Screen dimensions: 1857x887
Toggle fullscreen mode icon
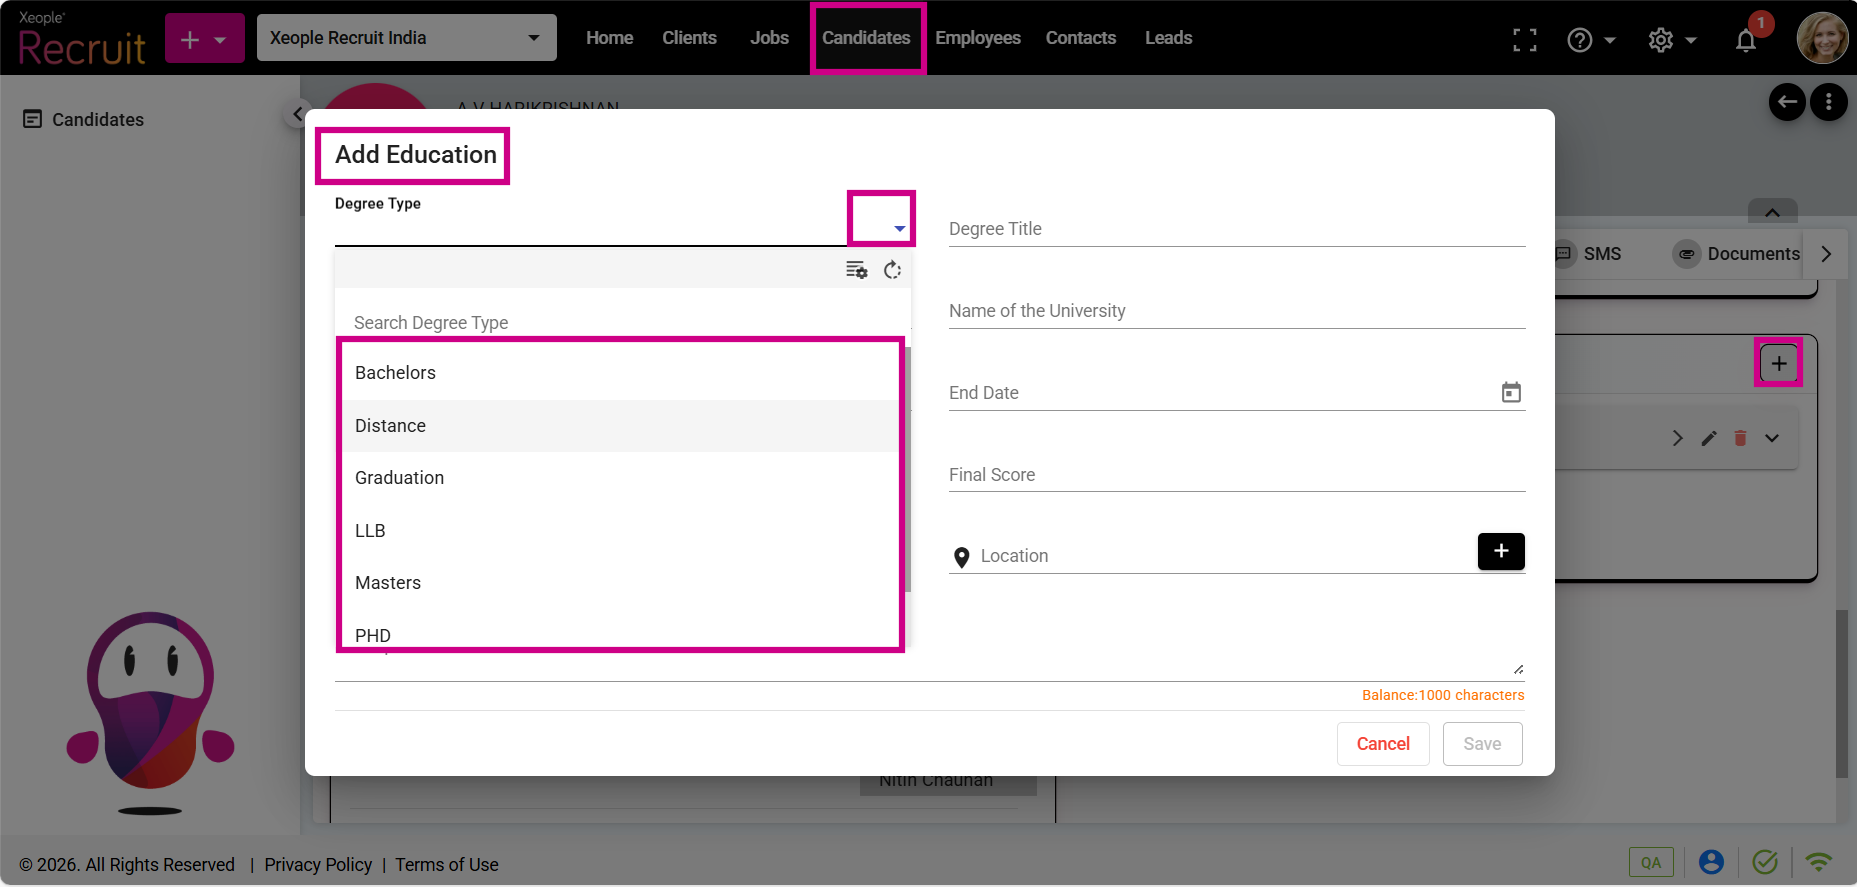point(1524,40)
